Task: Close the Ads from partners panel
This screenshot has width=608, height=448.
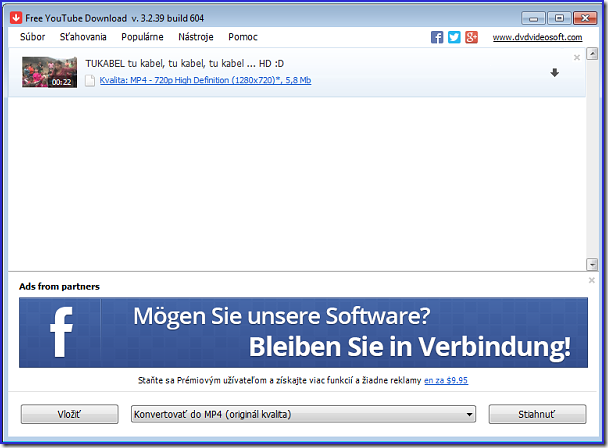Action: 592,280
